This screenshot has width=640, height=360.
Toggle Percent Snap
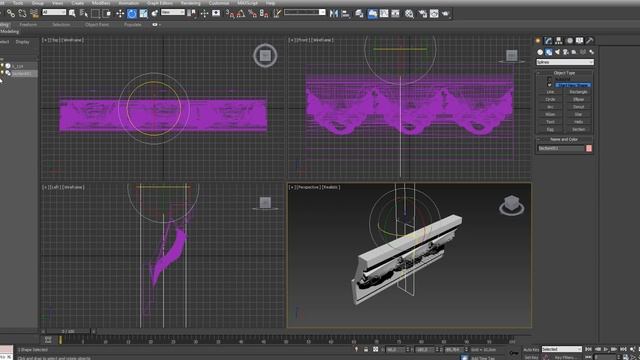pyautogui.click(x=252, y=13)
